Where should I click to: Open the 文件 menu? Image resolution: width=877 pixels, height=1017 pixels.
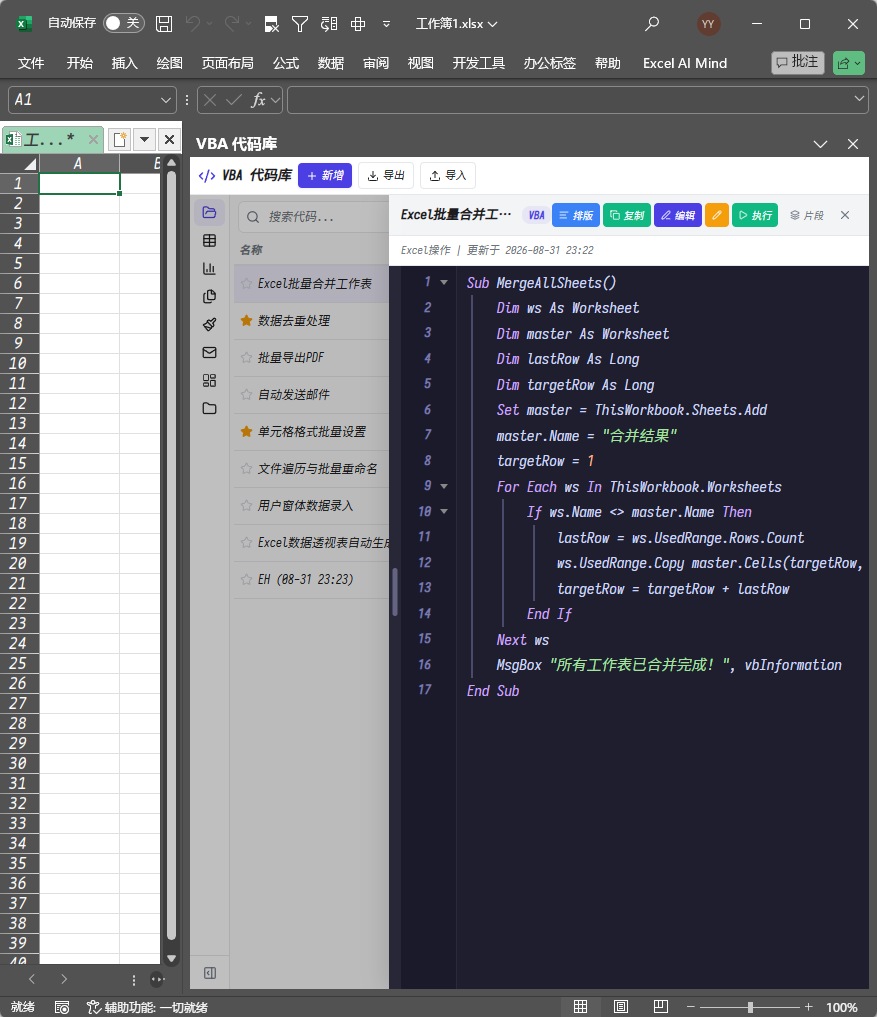coord(31,63)
